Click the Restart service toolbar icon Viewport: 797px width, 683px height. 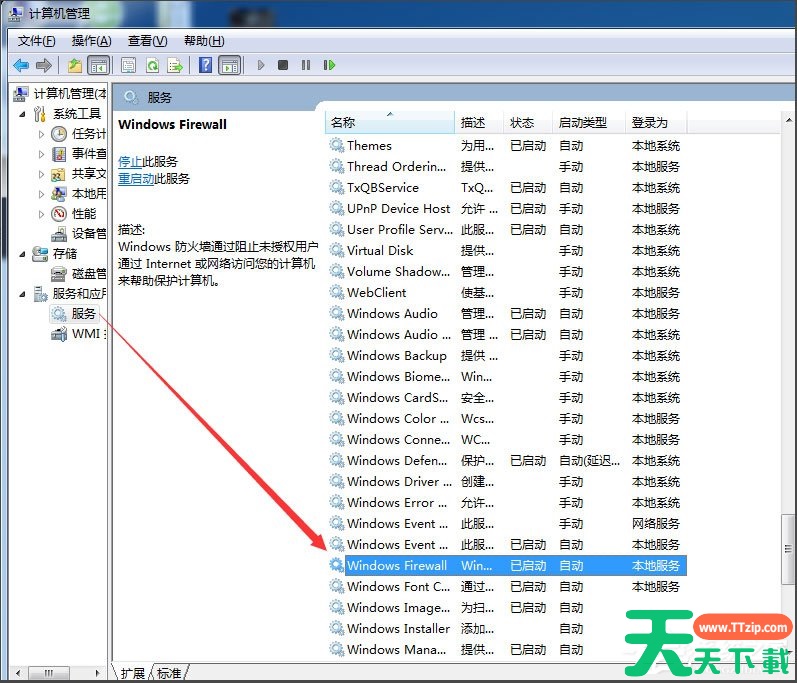[329, 65]
